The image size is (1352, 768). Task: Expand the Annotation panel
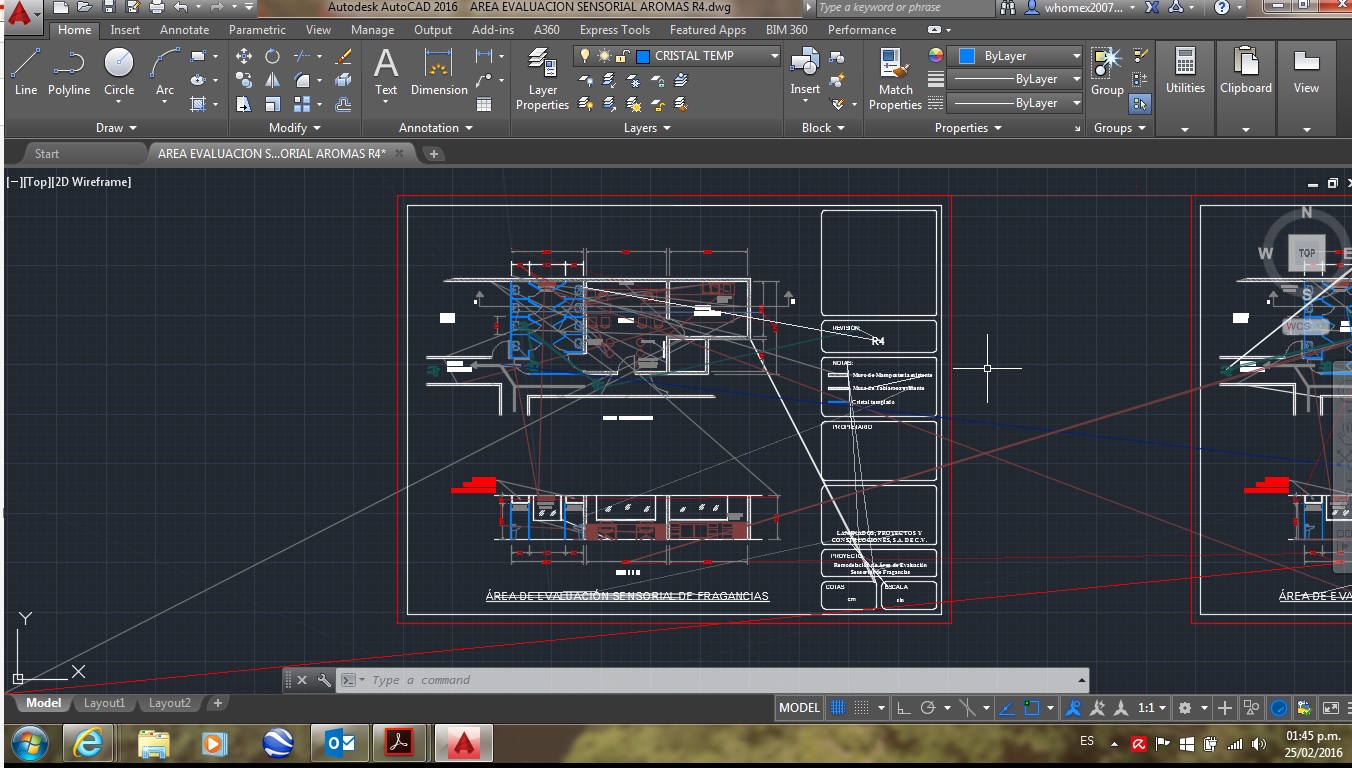click(x=436, y=128)
